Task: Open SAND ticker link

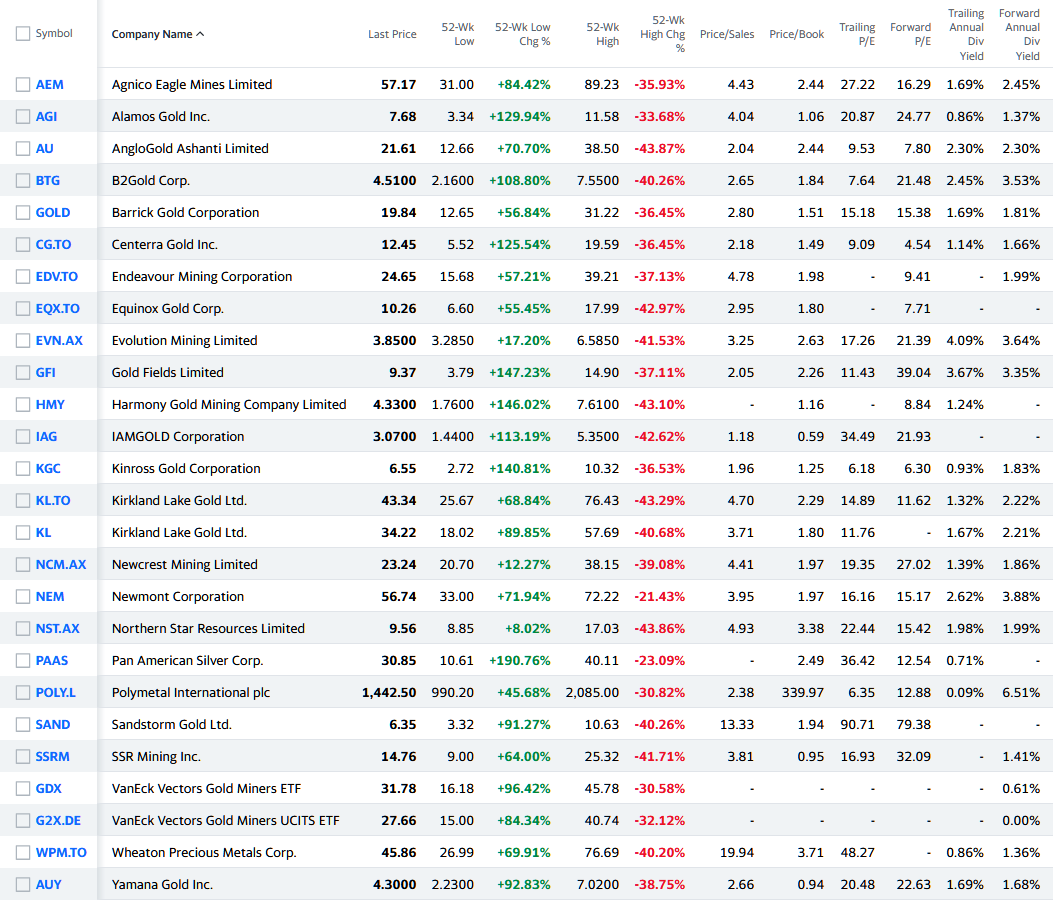Action: tap(53, 725)
